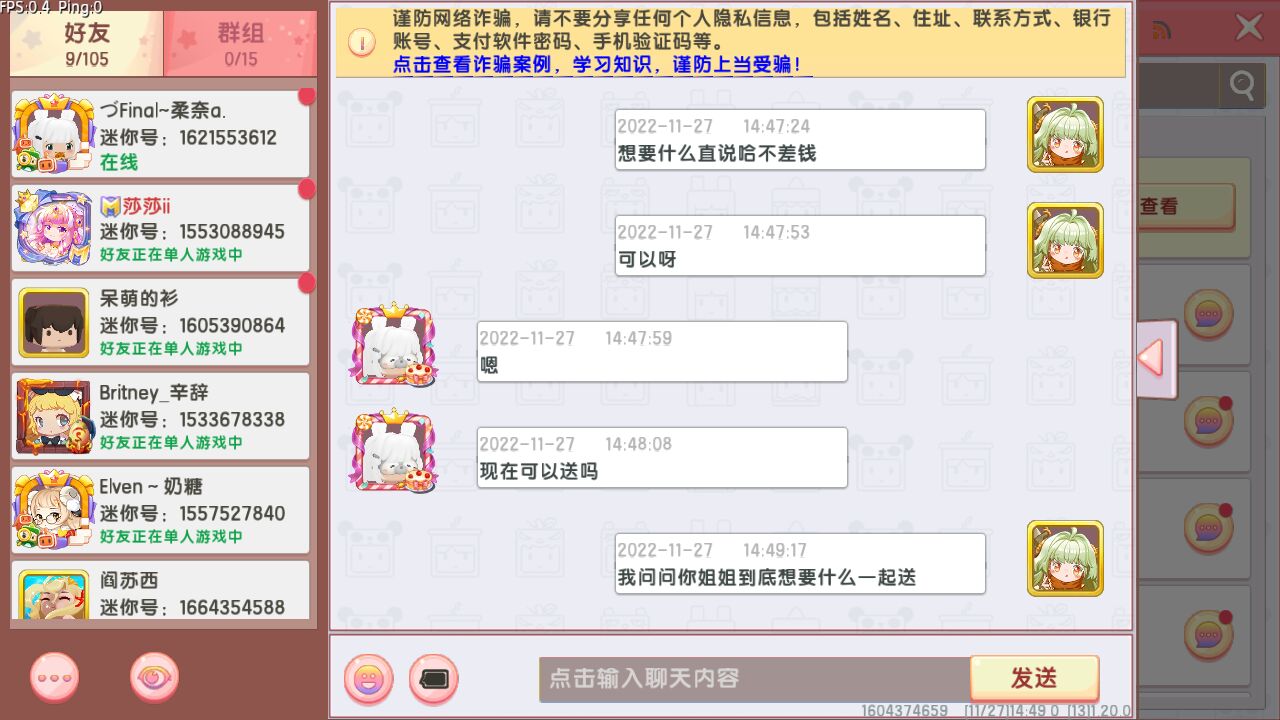Select friend づFinal~柔奈a. in the list

[161, 135]
